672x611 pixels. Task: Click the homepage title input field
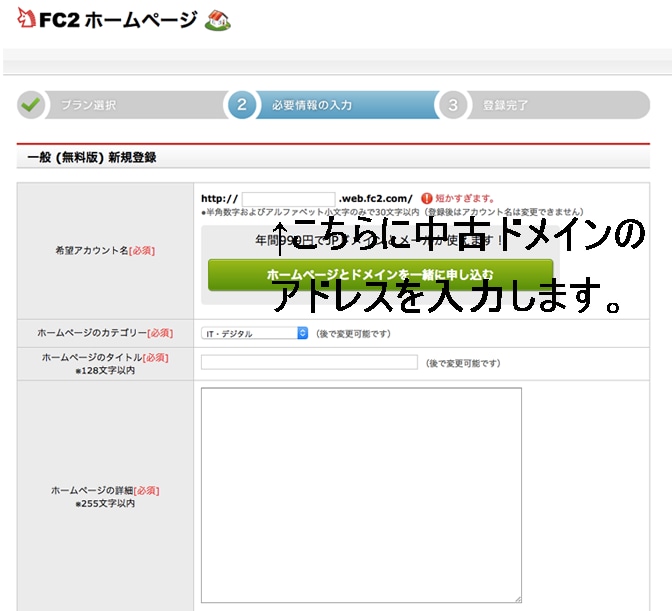coord(309,362)
